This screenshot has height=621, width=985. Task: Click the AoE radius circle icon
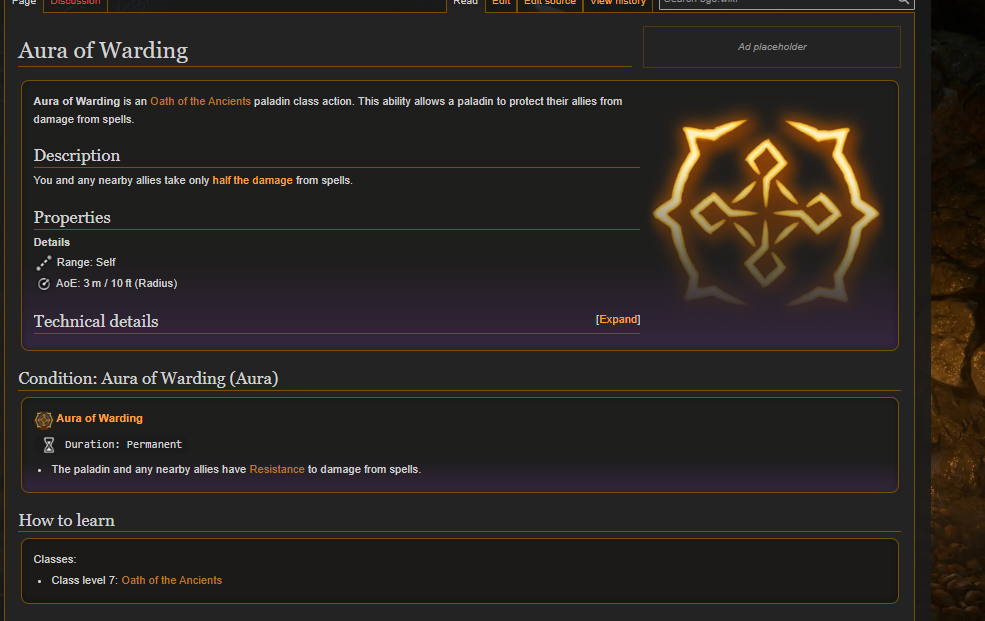pos(43,284)
